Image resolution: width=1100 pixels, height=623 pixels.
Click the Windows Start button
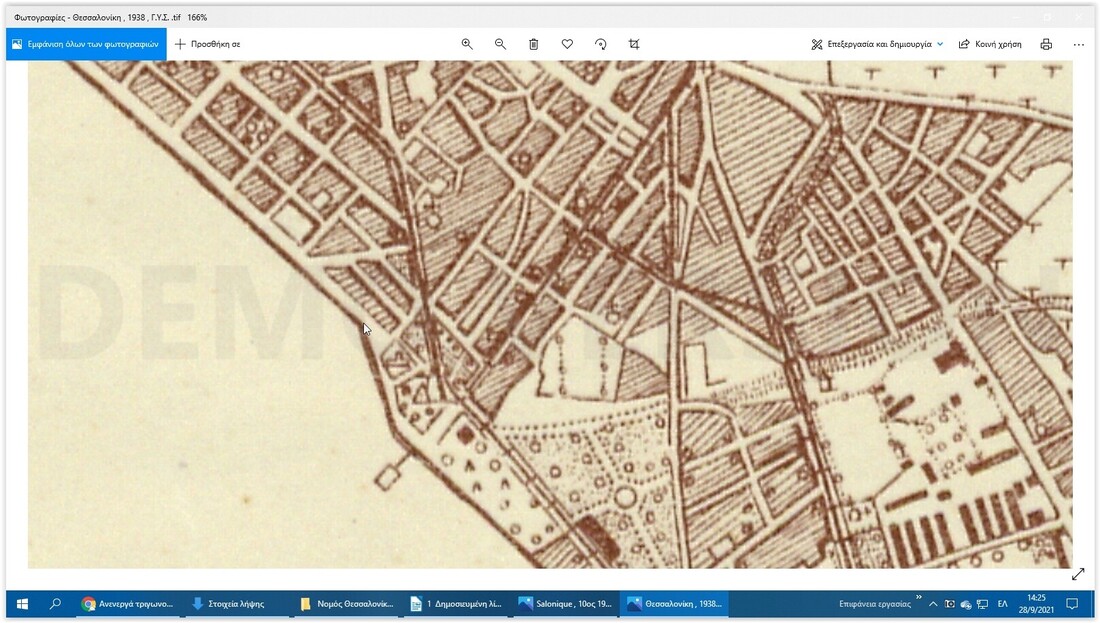click(22, 604)
